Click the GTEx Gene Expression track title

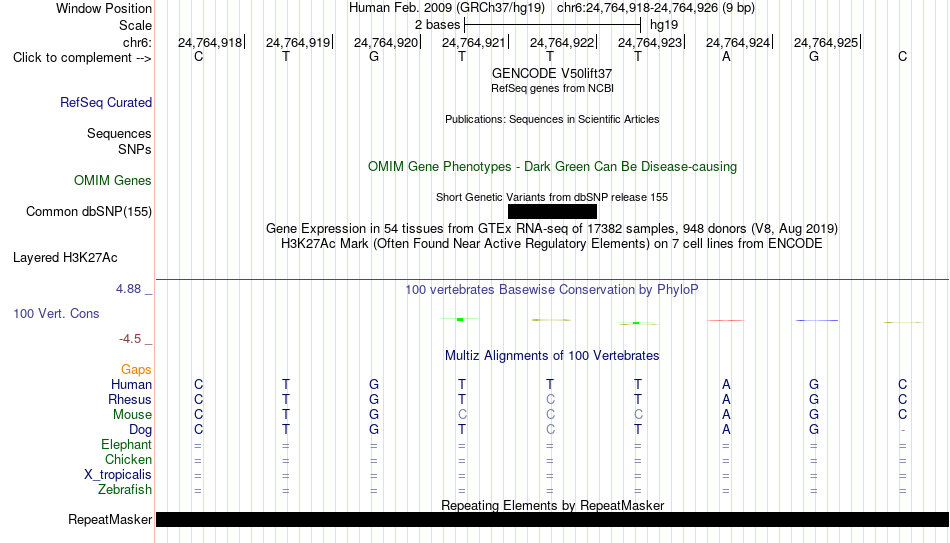coord(552,228)
